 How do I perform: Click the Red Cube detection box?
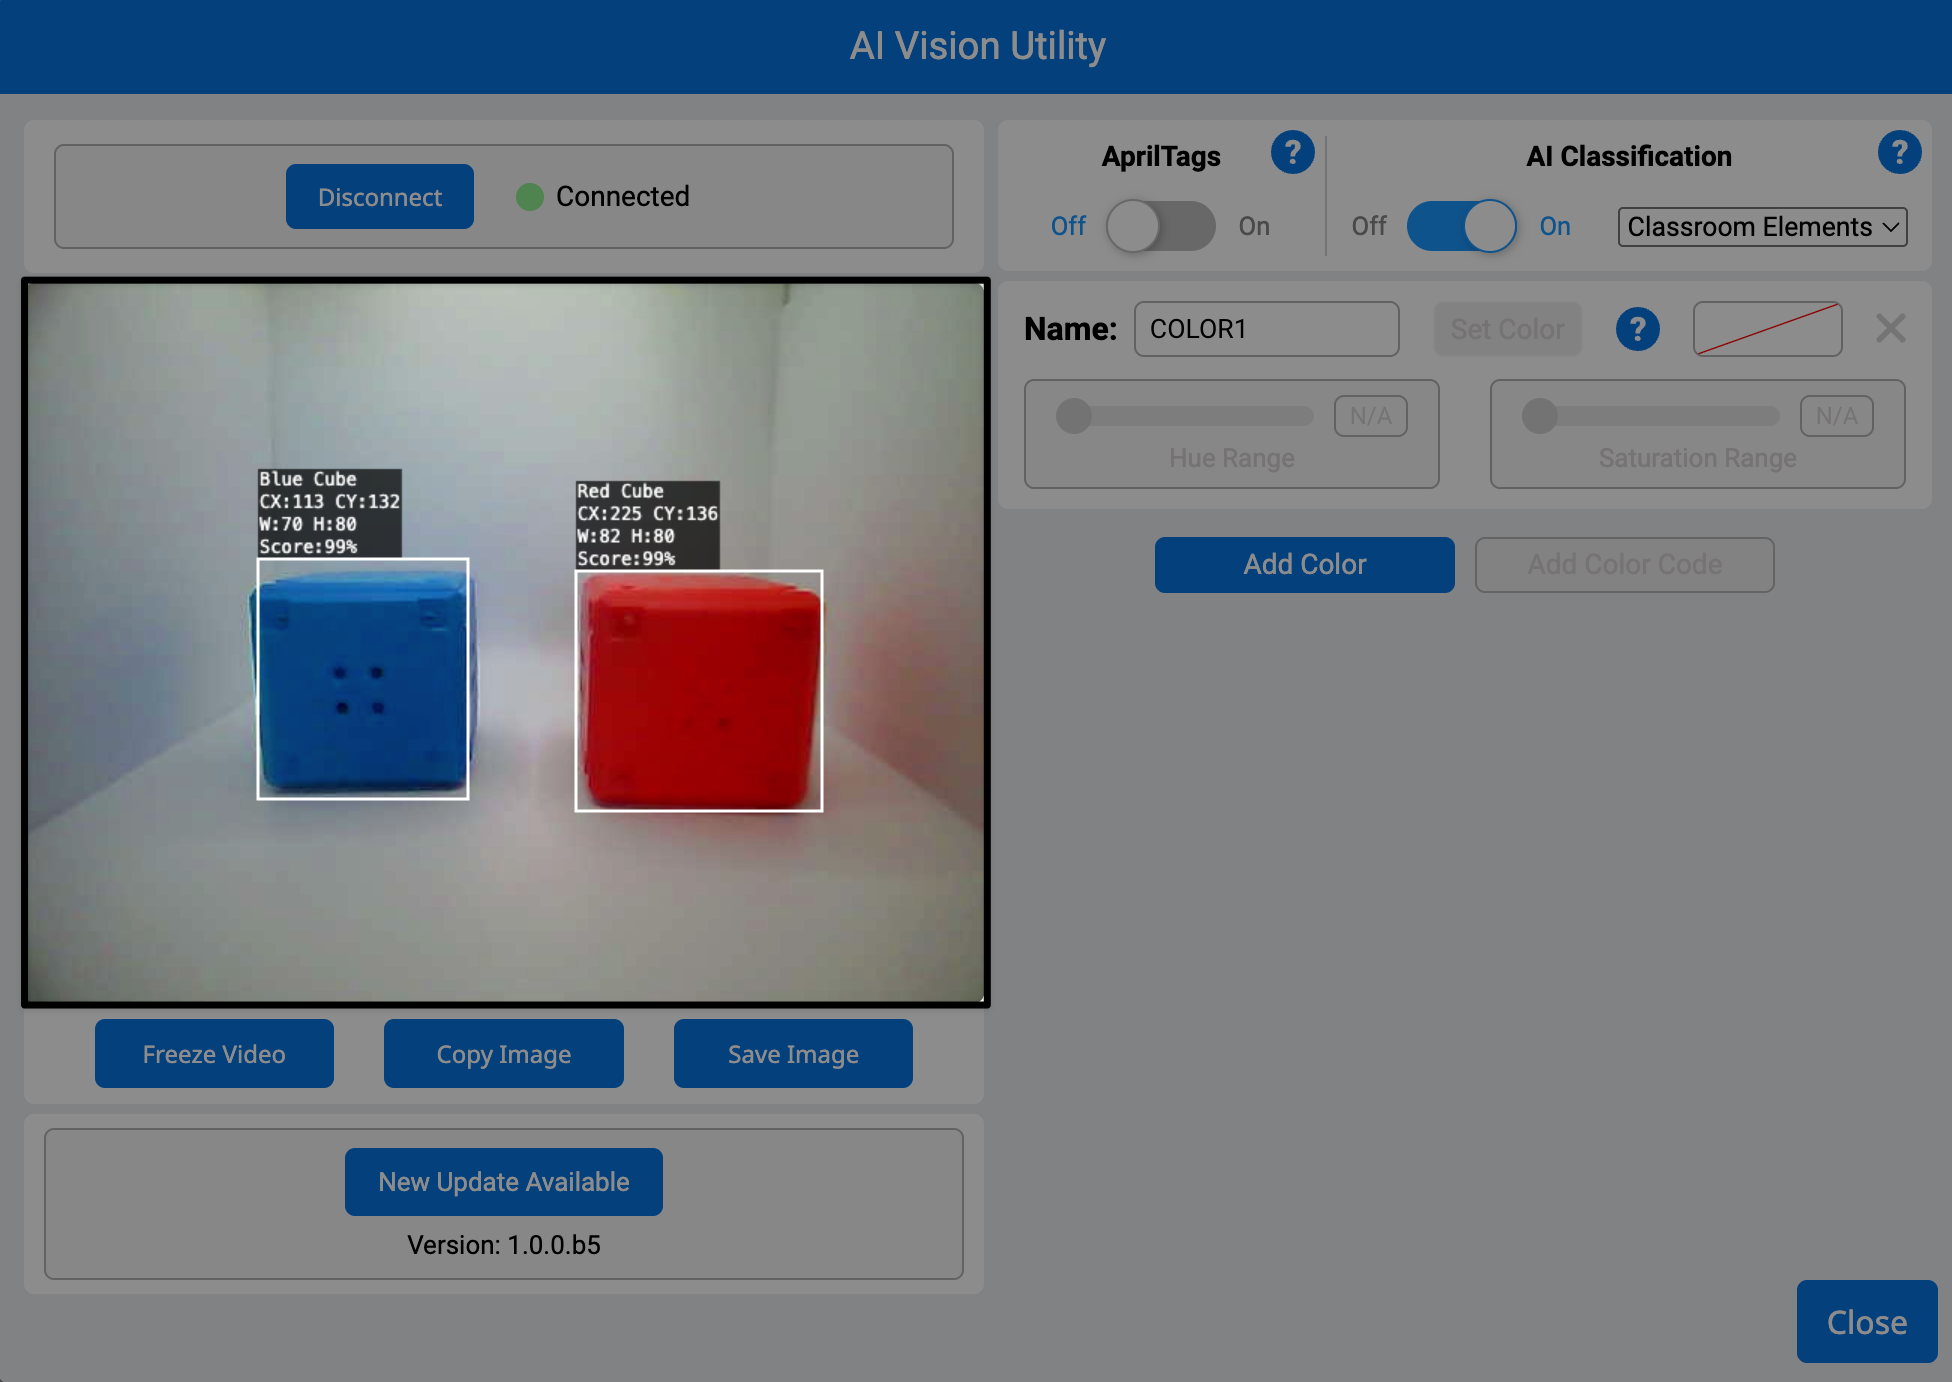[697, 690]
